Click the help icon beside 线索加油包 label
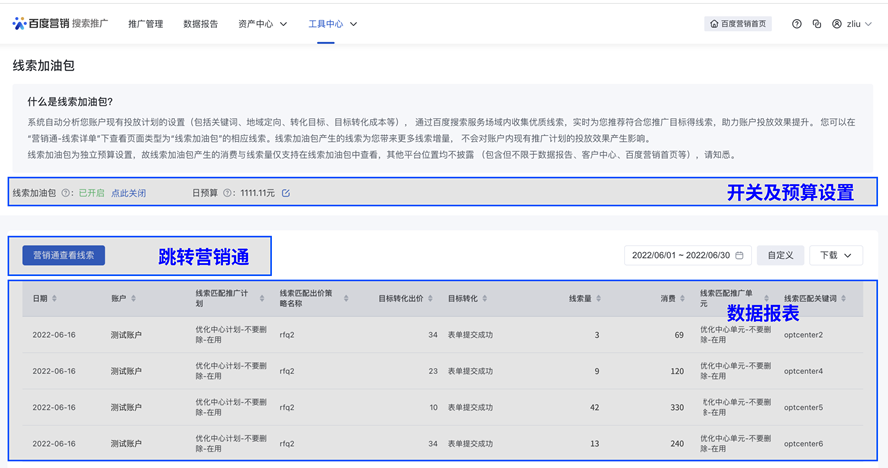 point(66,193)
